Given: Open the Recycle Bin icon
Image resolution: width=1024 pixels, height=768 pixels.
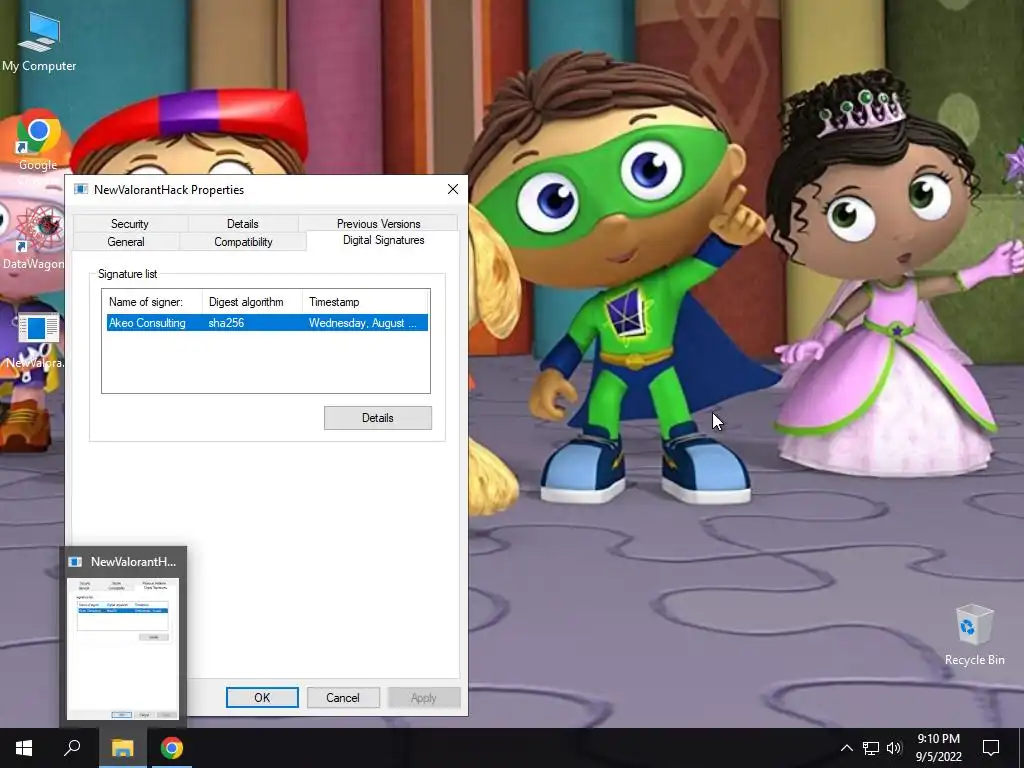Looking at the screenshot, I should pyautogui.click(x=974, y=635).
